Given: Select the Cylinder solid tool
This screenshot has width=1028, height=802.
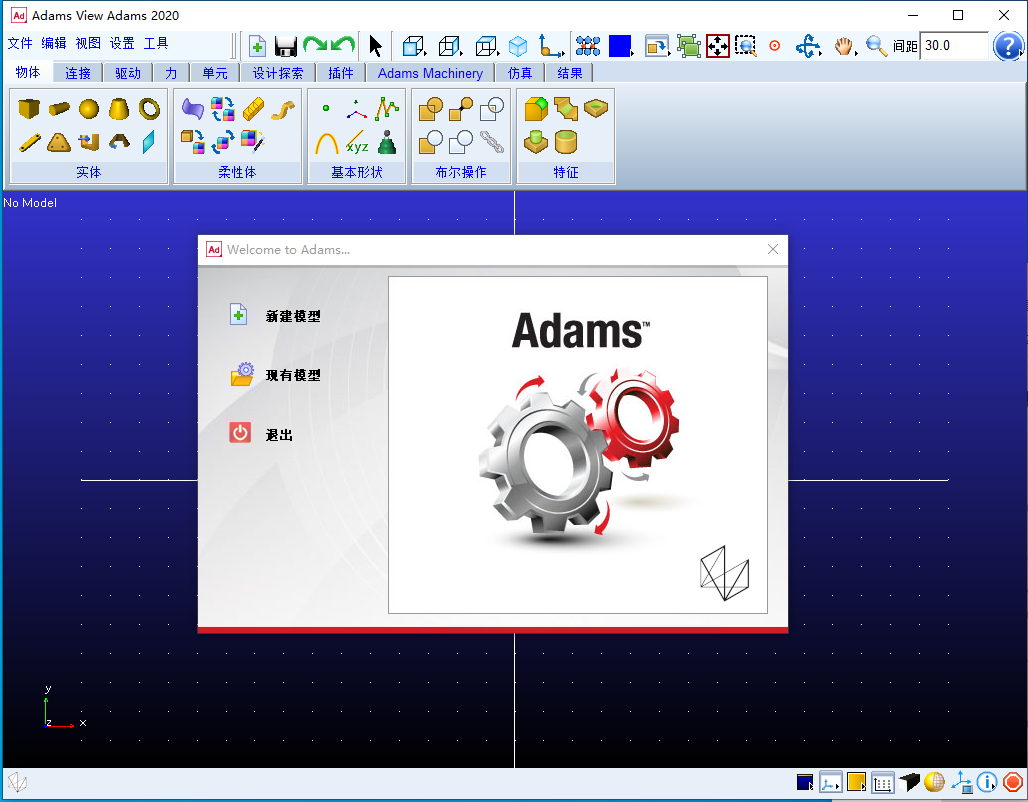Looking at the screenshot, I should (59, 108).
